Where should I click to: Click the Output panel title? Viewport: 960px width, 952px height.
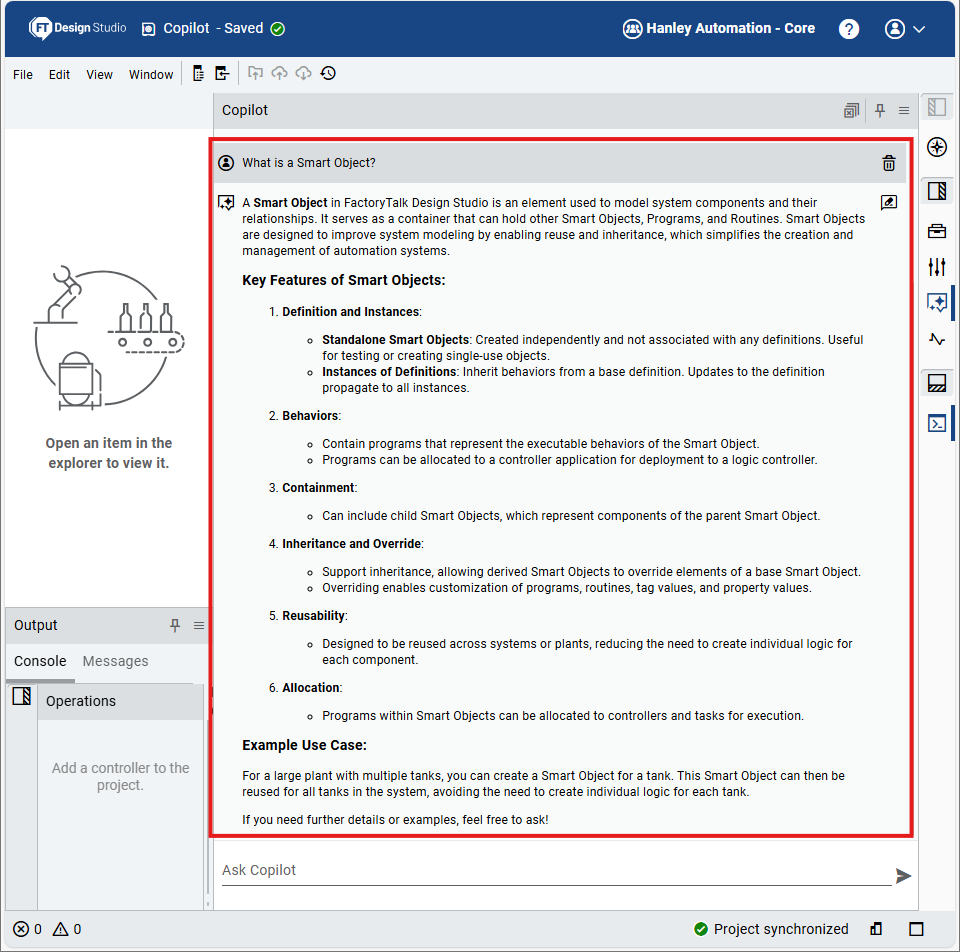[36, 625]
